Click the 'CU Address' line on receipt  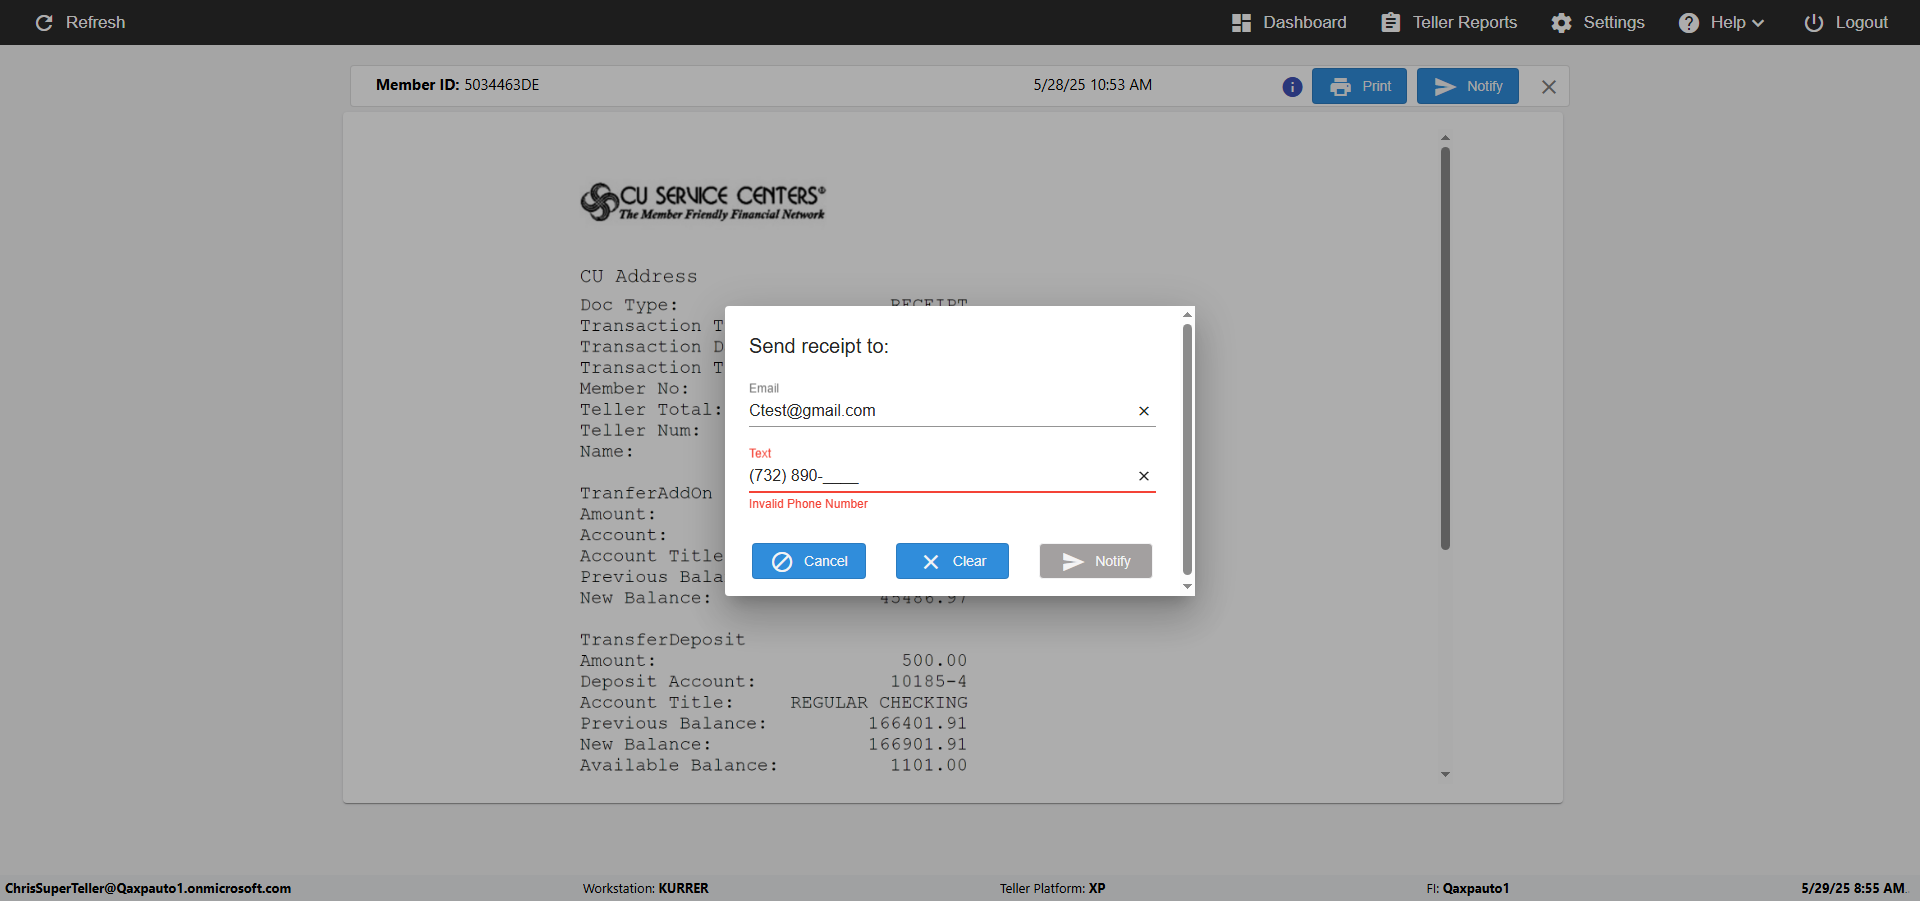639,276
